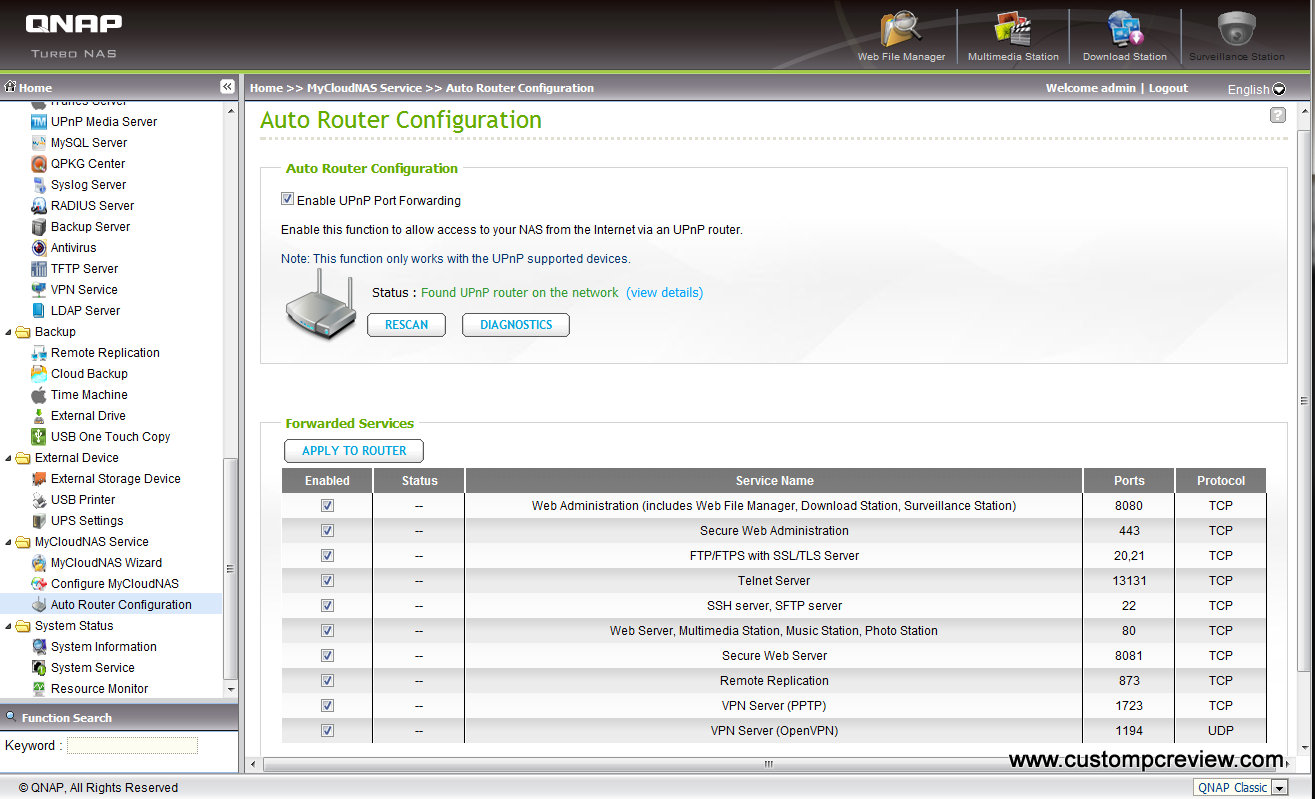Click UPS Settings icon
This screenshot has height=799, width=1315.
(39, 520)
